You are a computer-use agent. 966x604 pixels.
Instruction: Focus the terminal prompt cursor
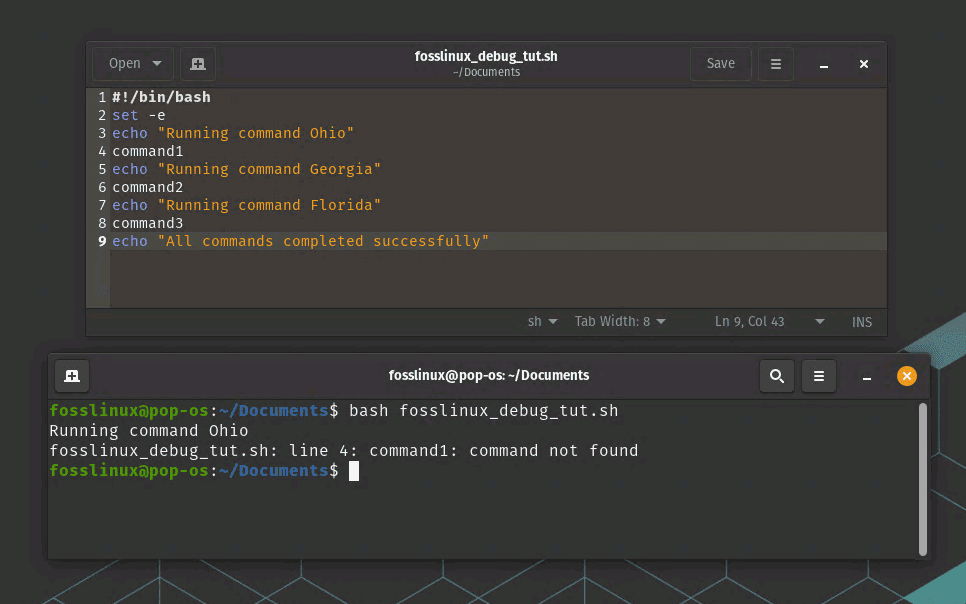354,471
